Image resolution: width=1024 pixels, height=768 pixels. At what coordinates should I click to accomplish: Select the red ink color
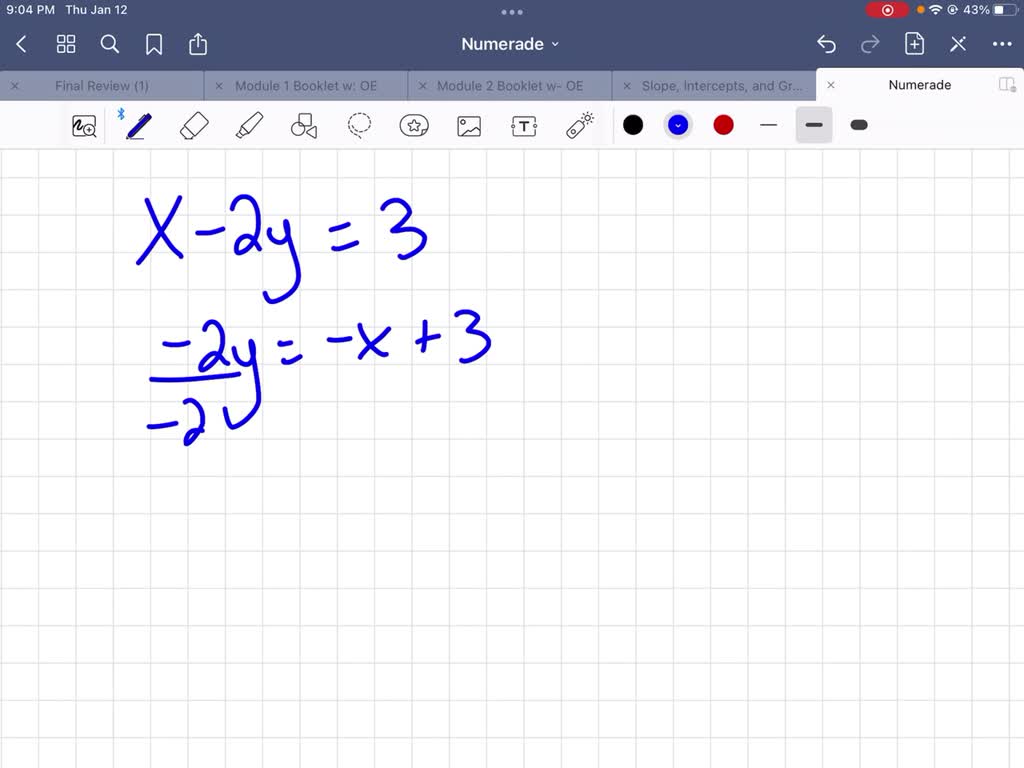click(x=723, y=125)
